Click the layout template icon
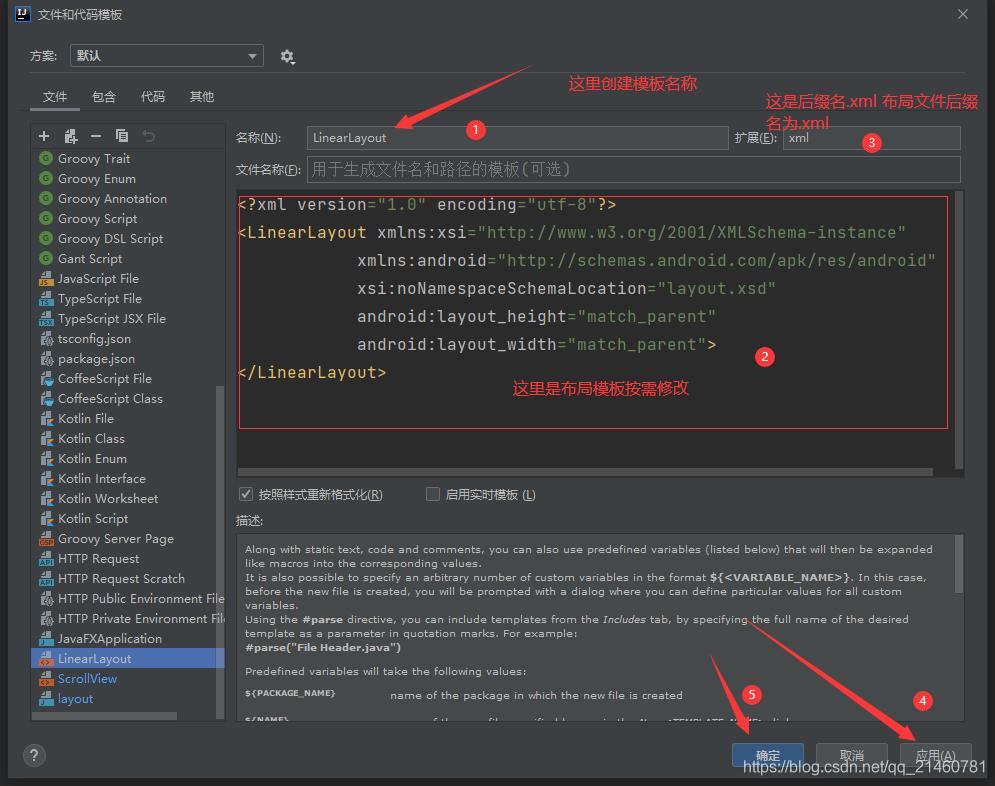Screen dimensions: 995x786 (x=46, y=698)
